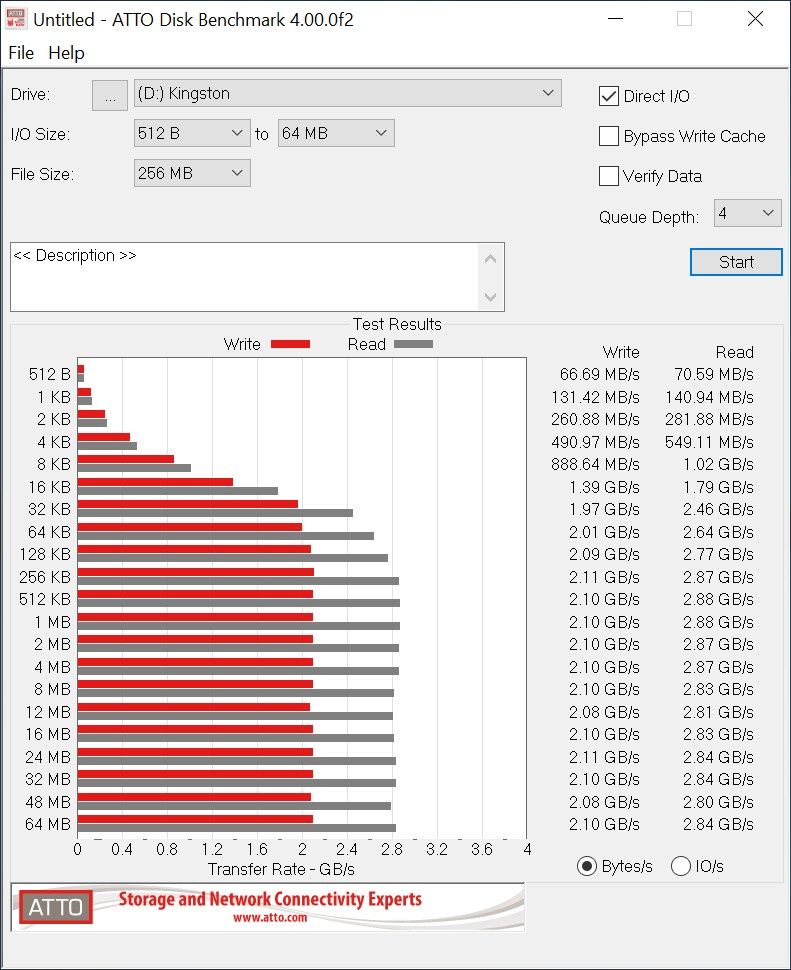Open the www.atto.com banner link
791x970 pixels.
pyautogui.click(x=270, y=917)
